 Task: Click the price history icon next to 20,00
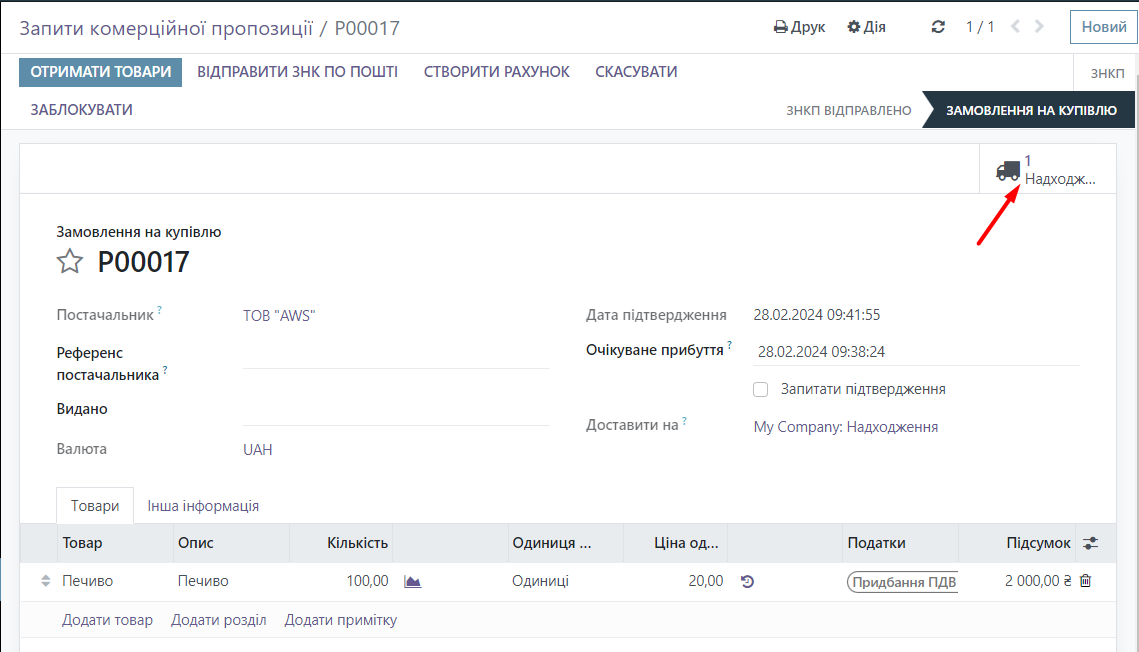tap(747, 581)
